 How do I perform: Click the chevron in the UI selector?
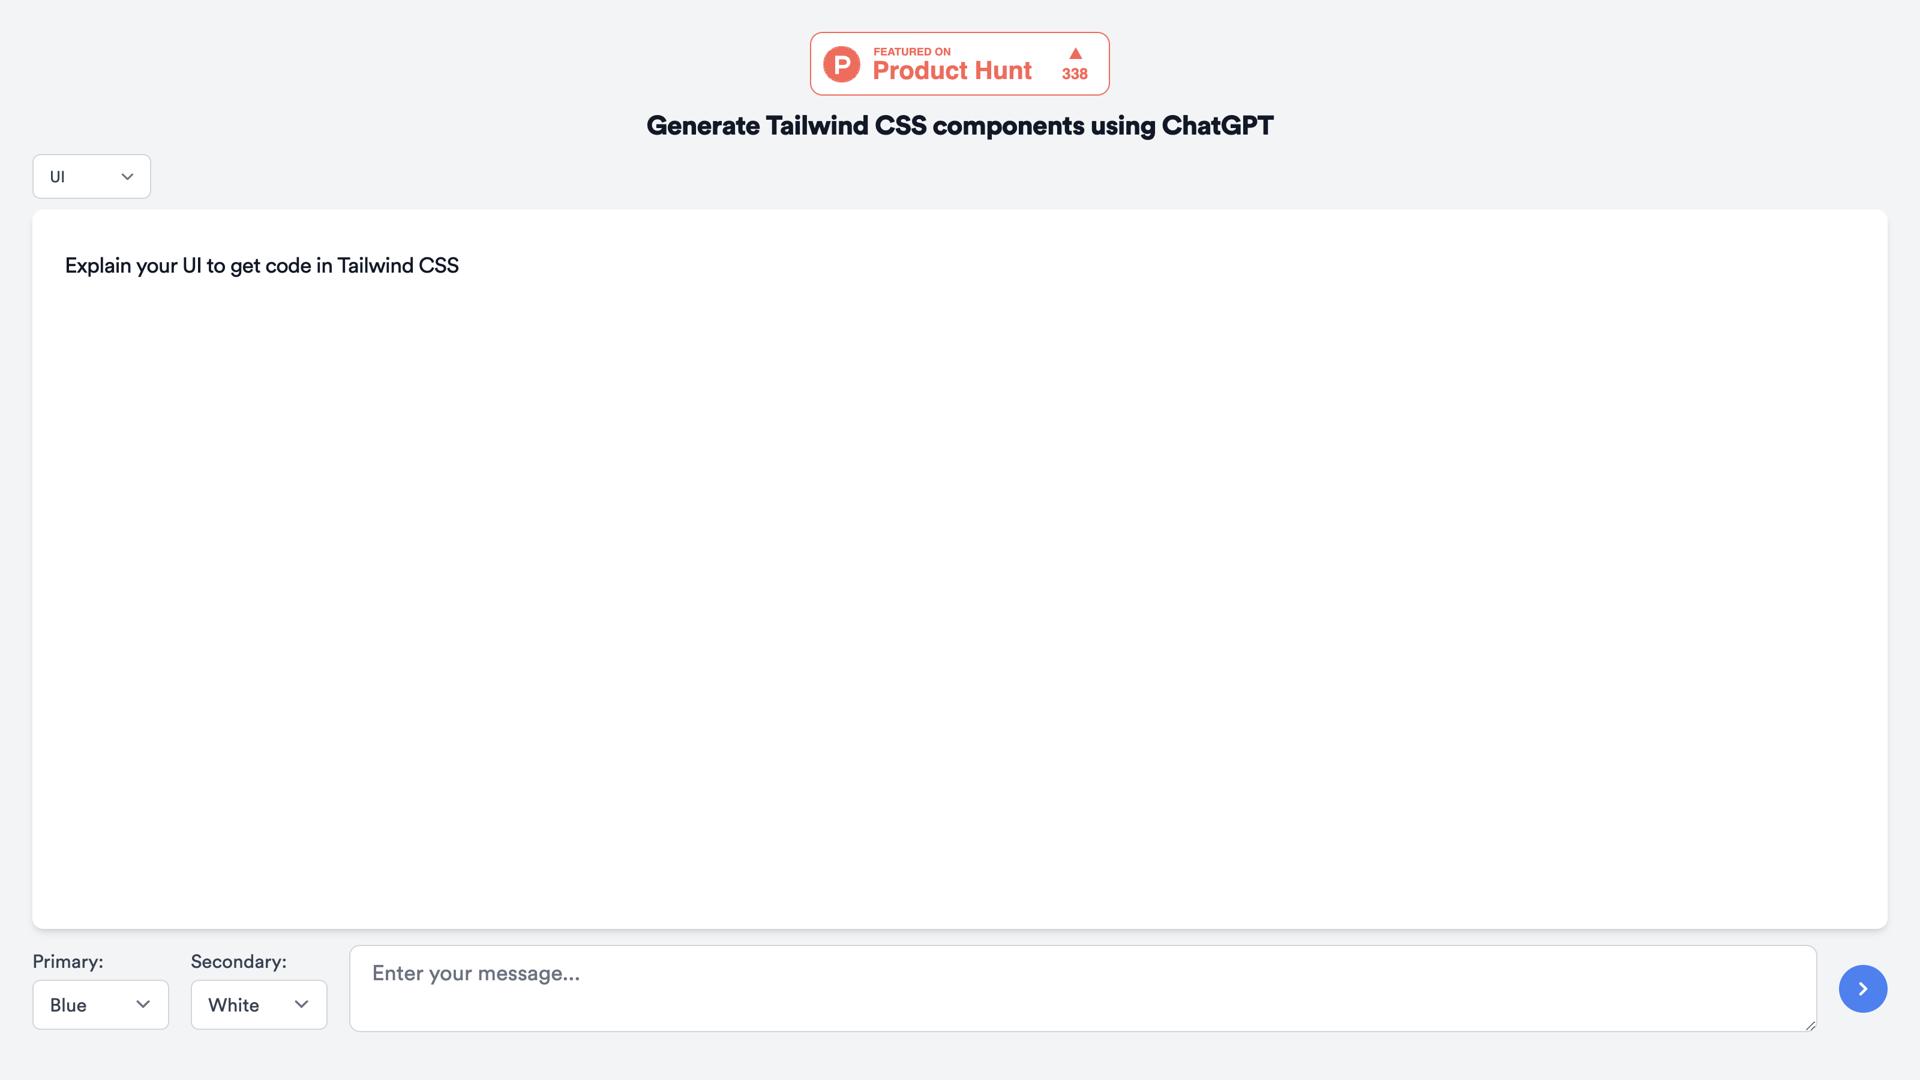pos(127,177)
